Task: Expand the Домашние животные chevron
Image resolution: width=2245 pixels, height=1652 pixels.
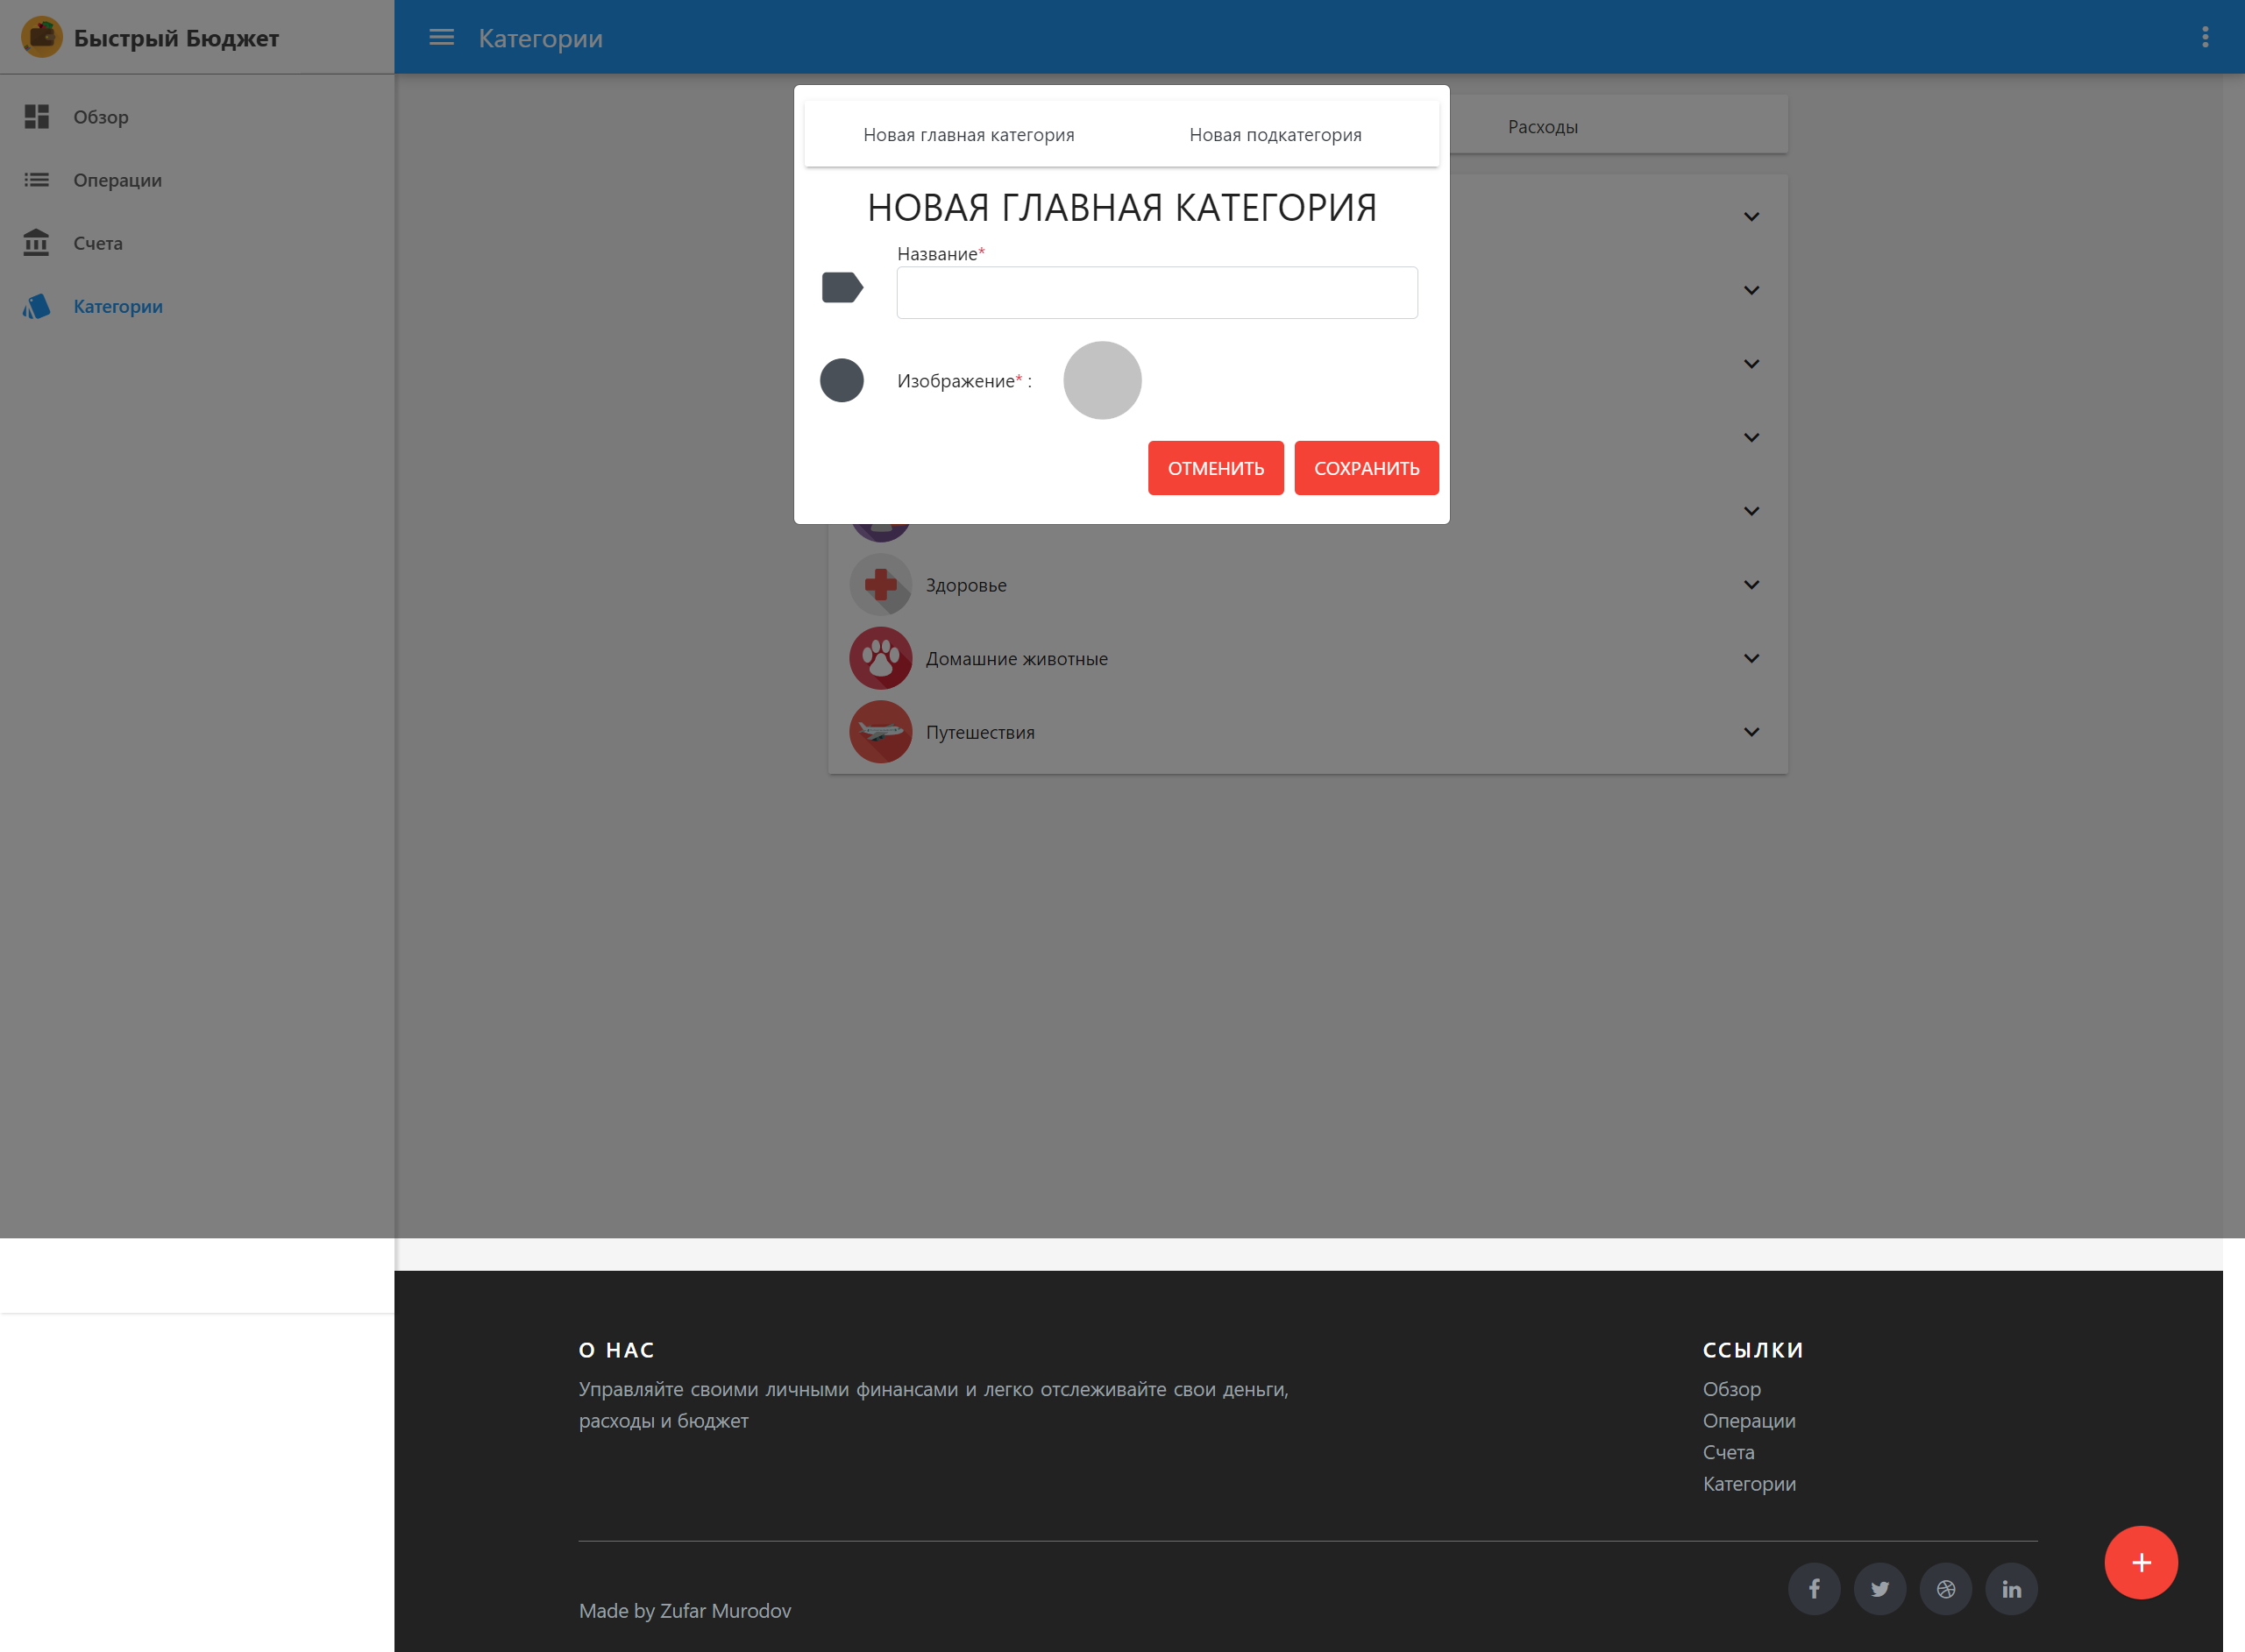Action: pyautogui.click(x=1751, y=658)
